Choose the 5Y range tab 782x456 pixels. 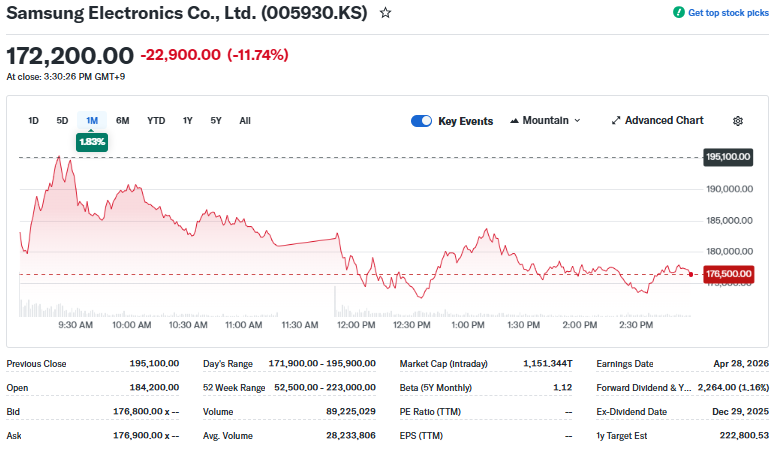216,121
